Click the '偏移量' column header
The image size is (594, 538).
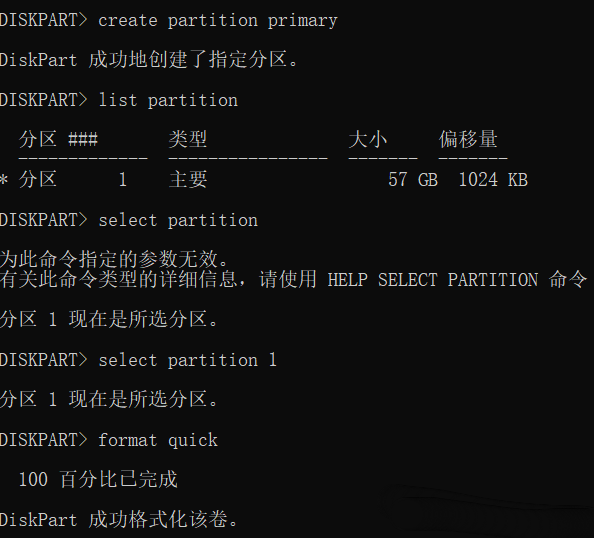(468, 139)
